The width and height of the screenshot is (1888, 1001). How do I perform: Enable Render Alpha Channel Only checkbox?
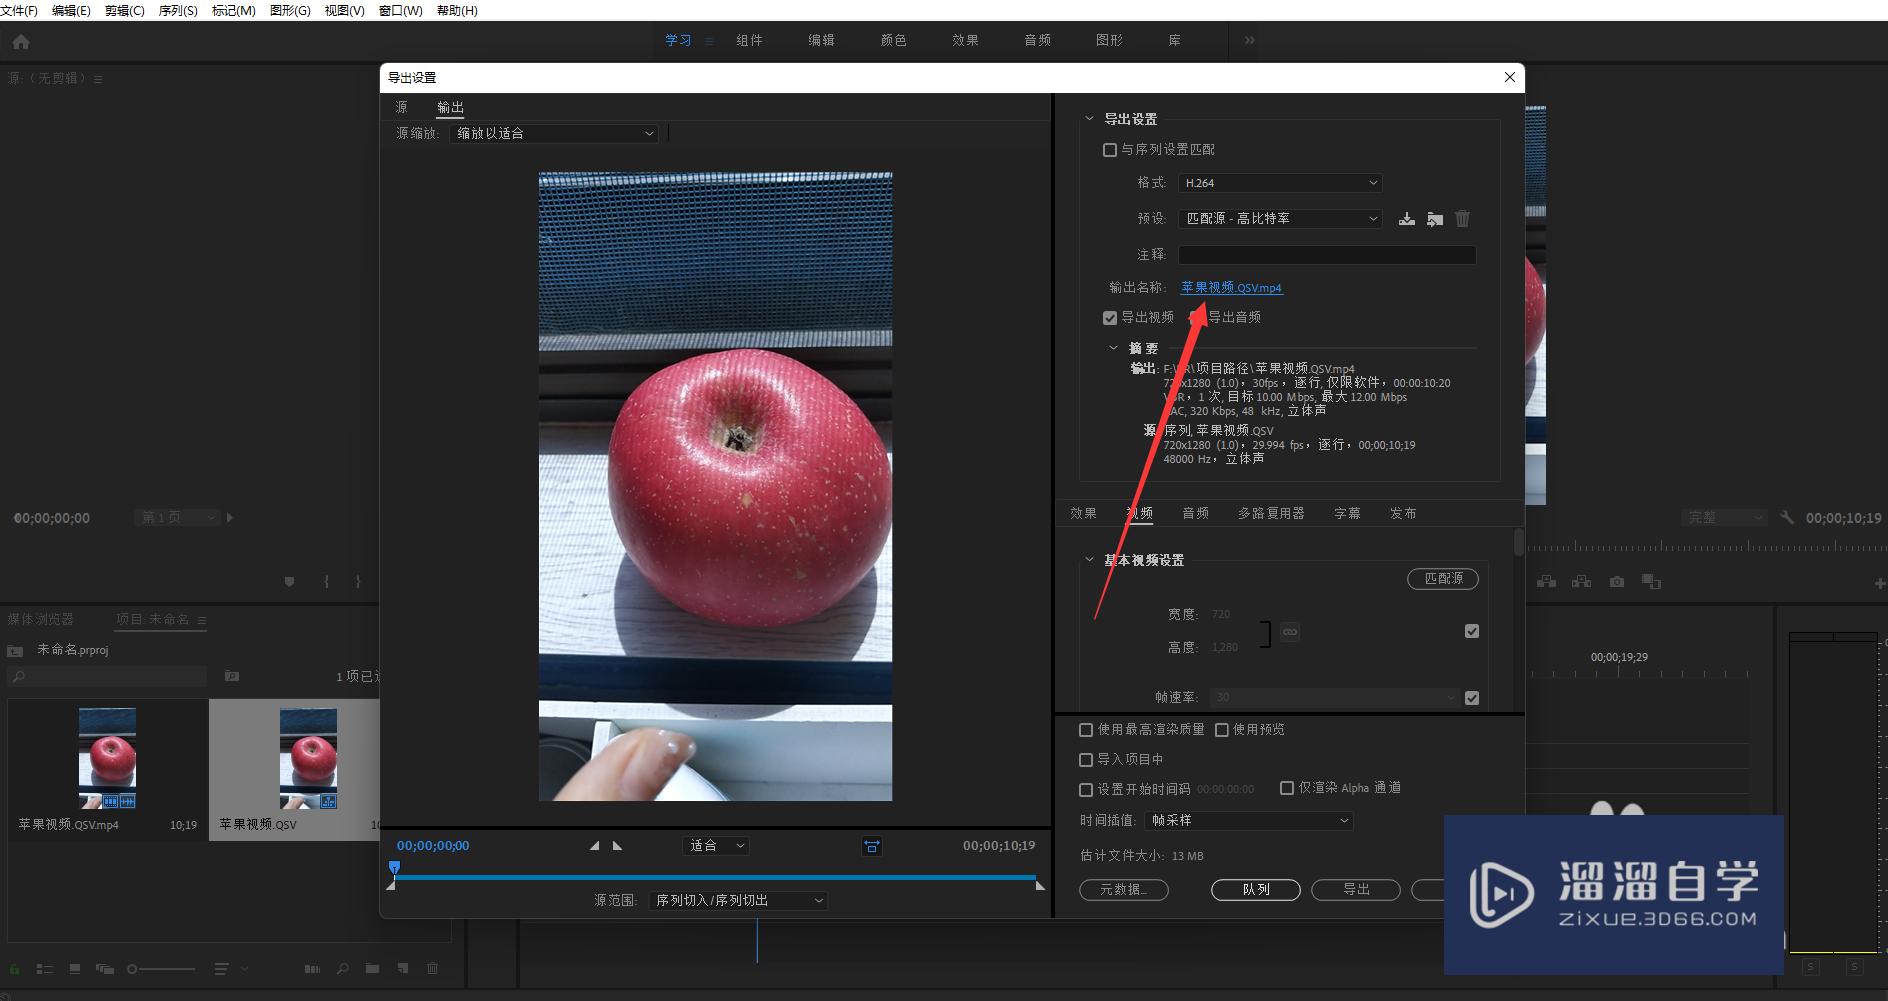tap(1287, 788)
